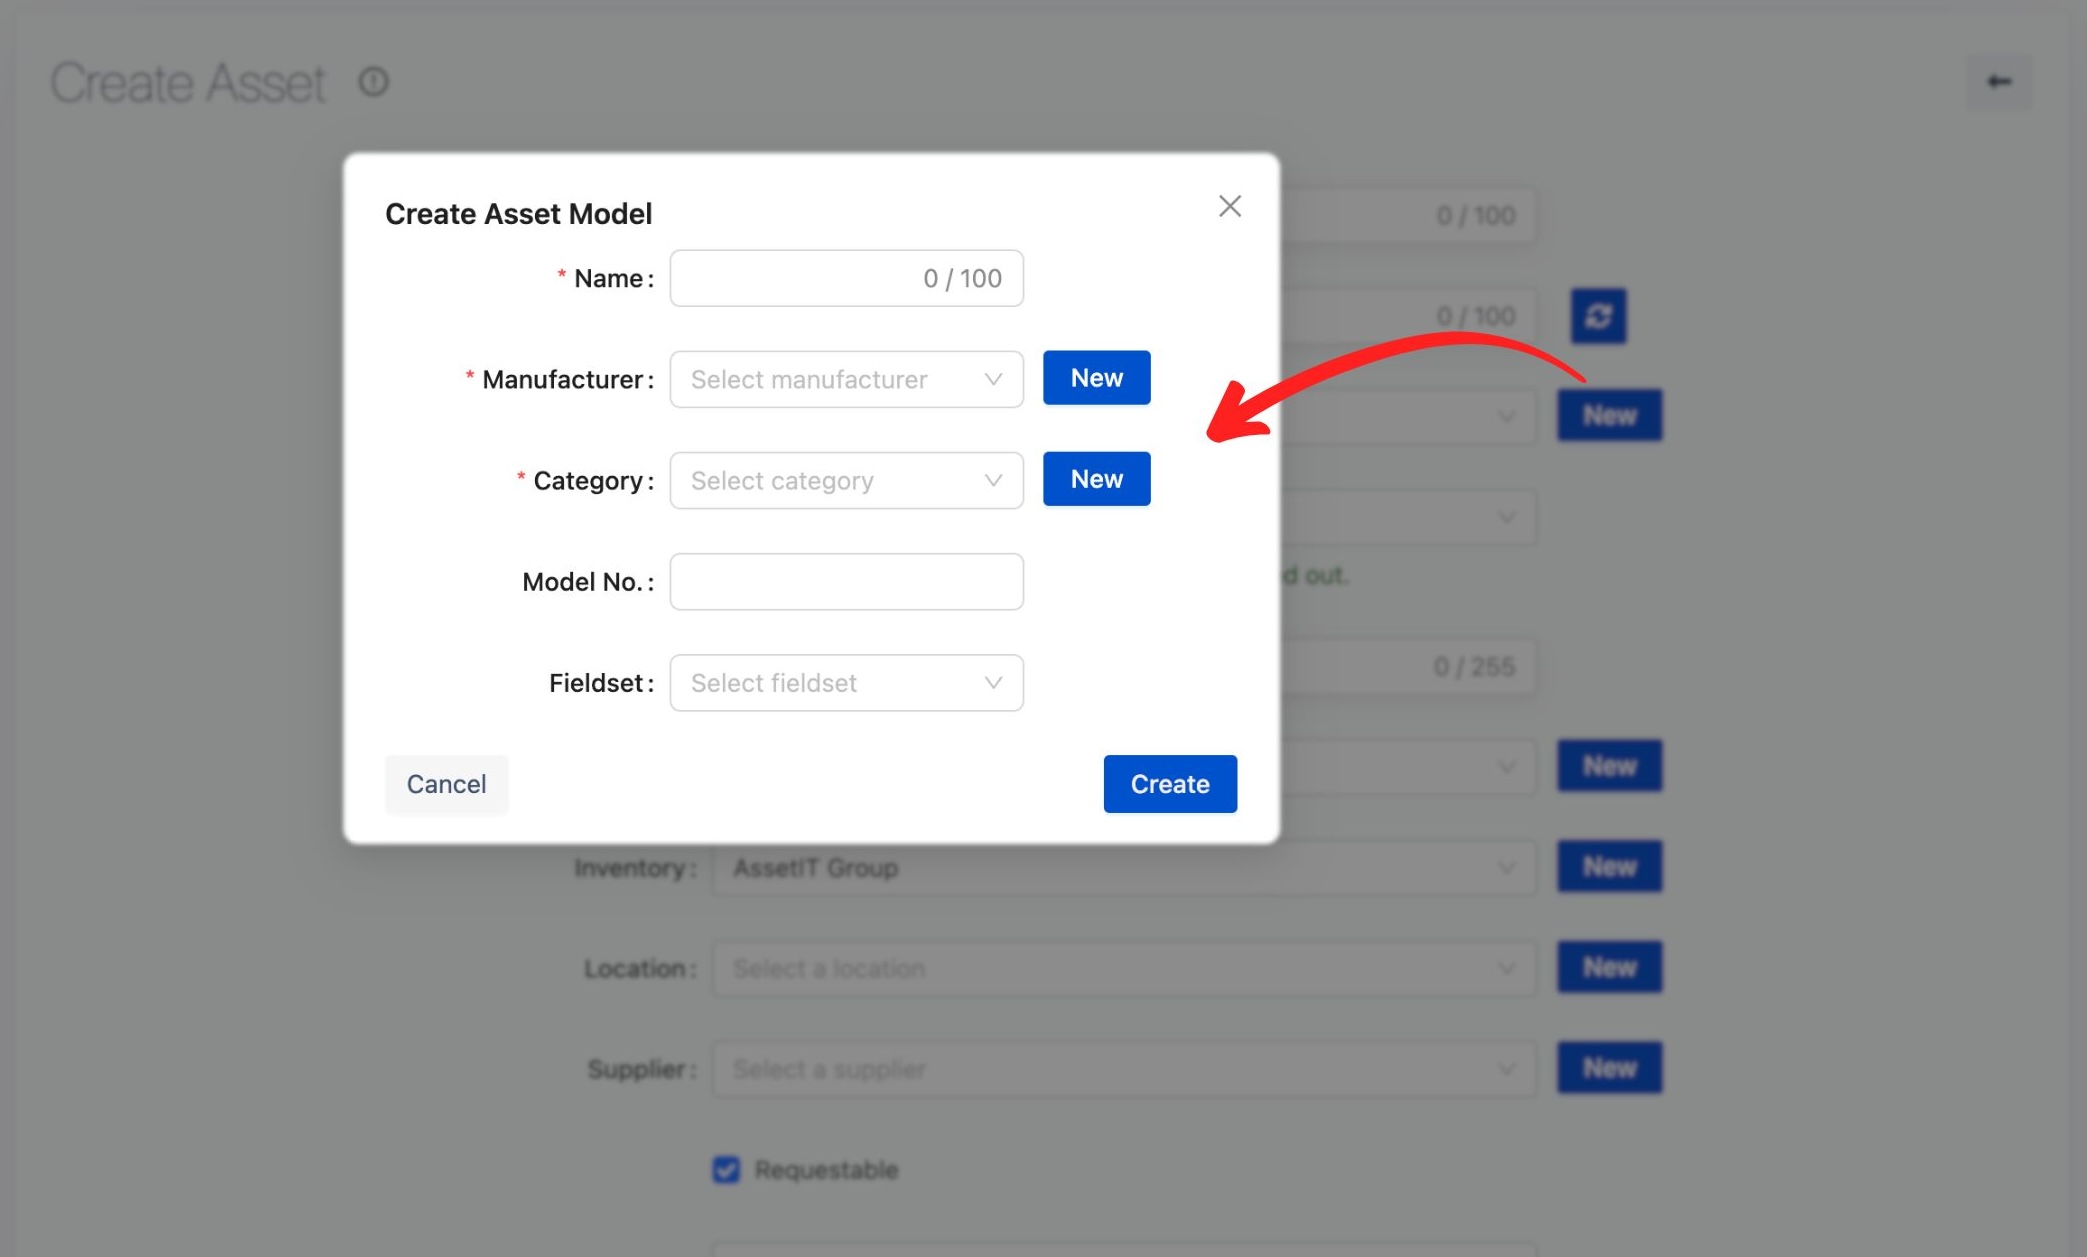The height and width of the screenshot is (1257, 2087).
Task: Click the New button for Category
Action: (x=1096, y=477)
